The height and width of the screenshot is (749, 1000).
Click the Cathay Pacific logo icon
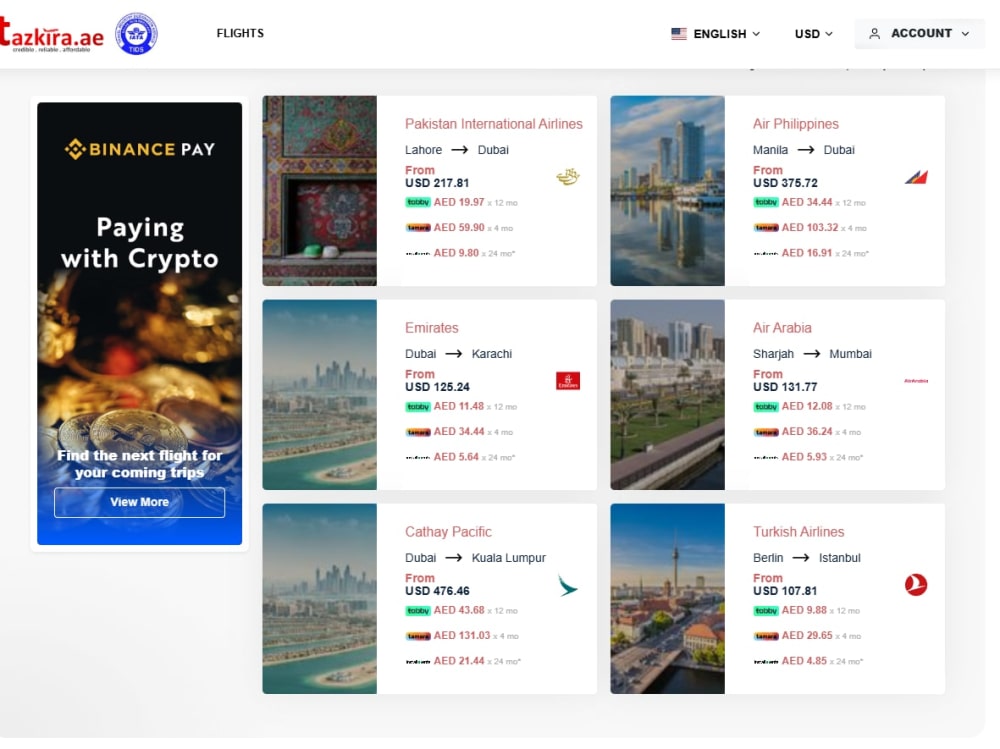pyautogui.click(x=567, y=585)
